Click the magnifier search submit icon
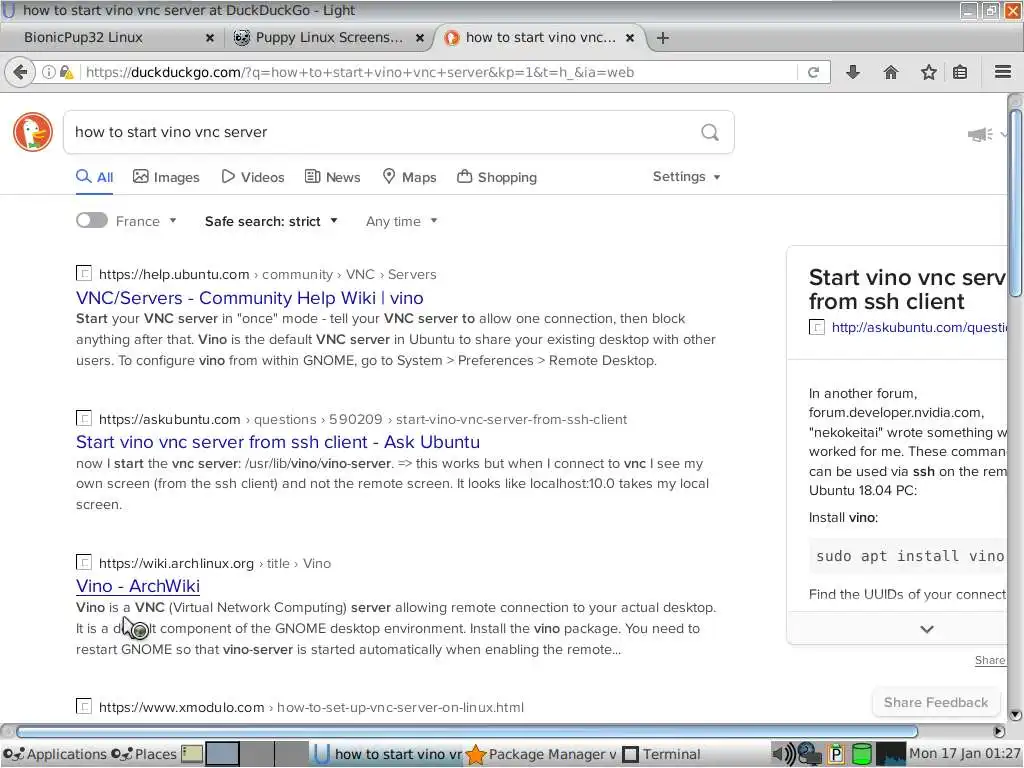The height and width of the screenshot is (768, 1024). 710,133
